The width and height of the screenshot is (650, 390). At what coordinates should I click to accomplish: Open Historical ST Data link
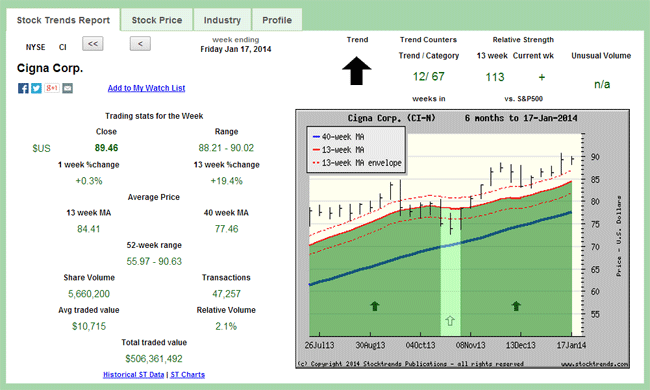pos(133,375)
